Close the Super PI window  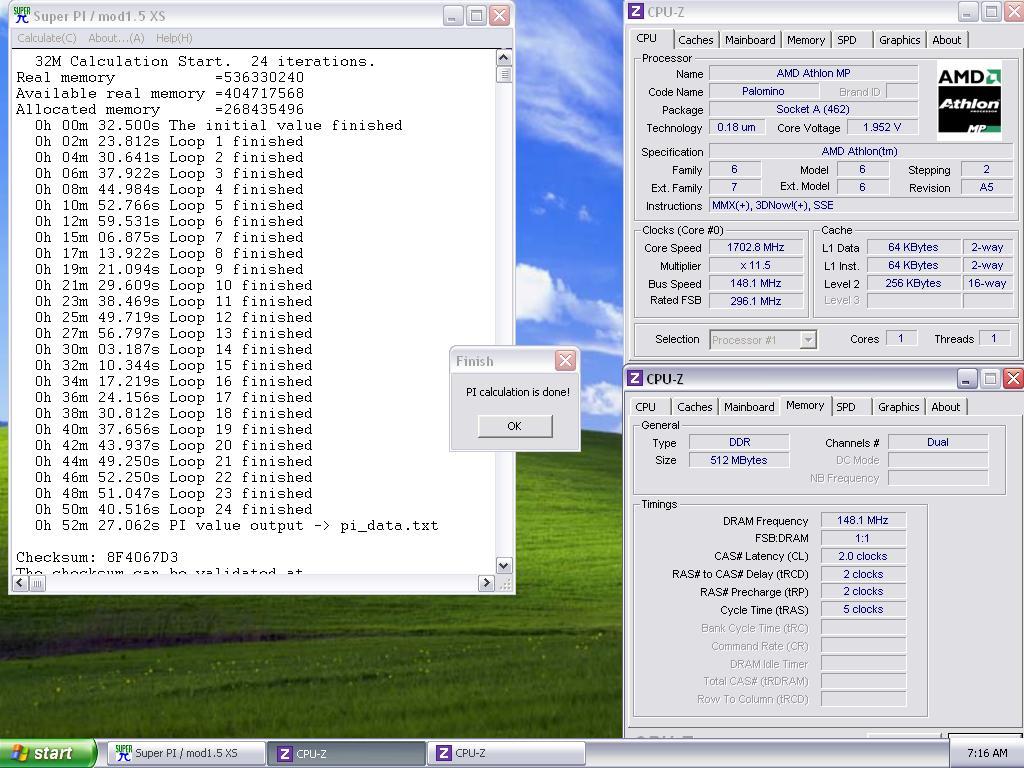(500, 16)
